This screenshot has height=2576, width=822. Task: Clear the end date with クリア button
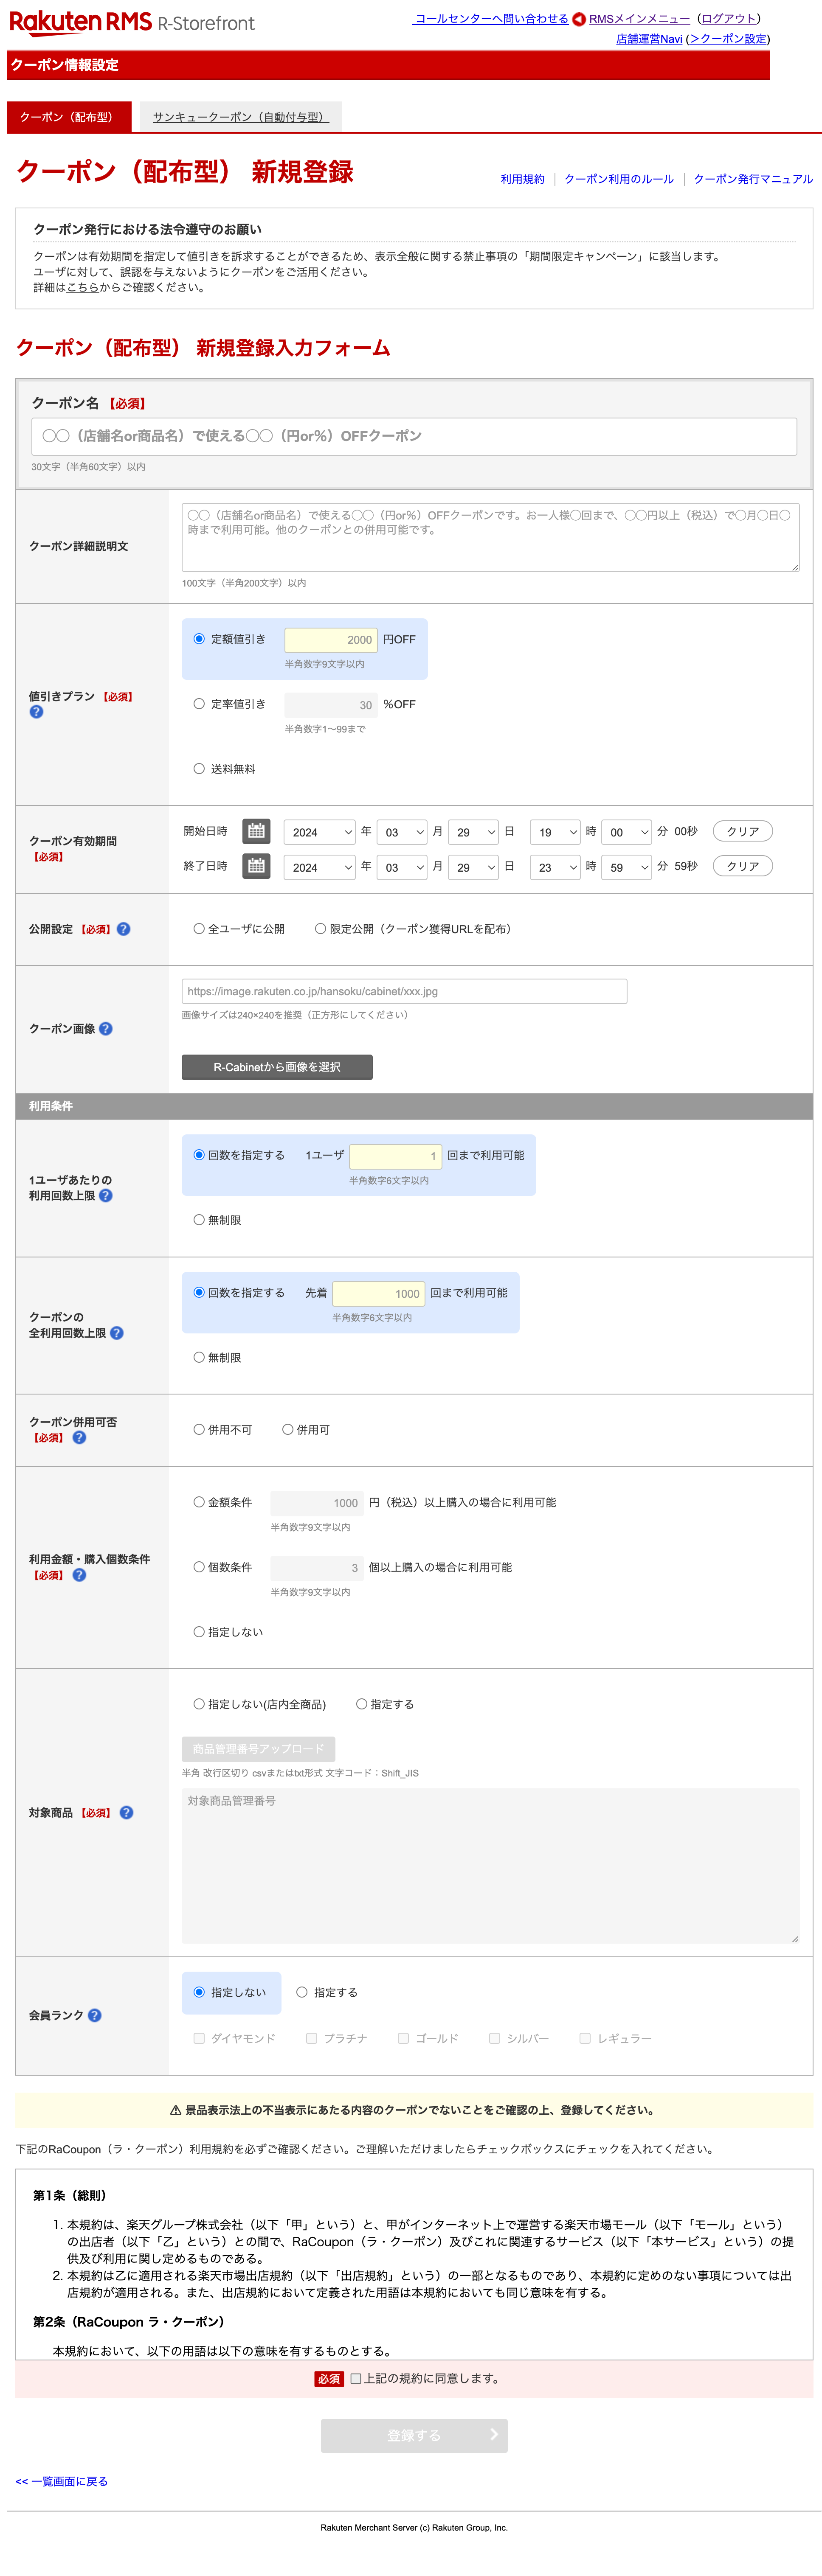[743, 867]
